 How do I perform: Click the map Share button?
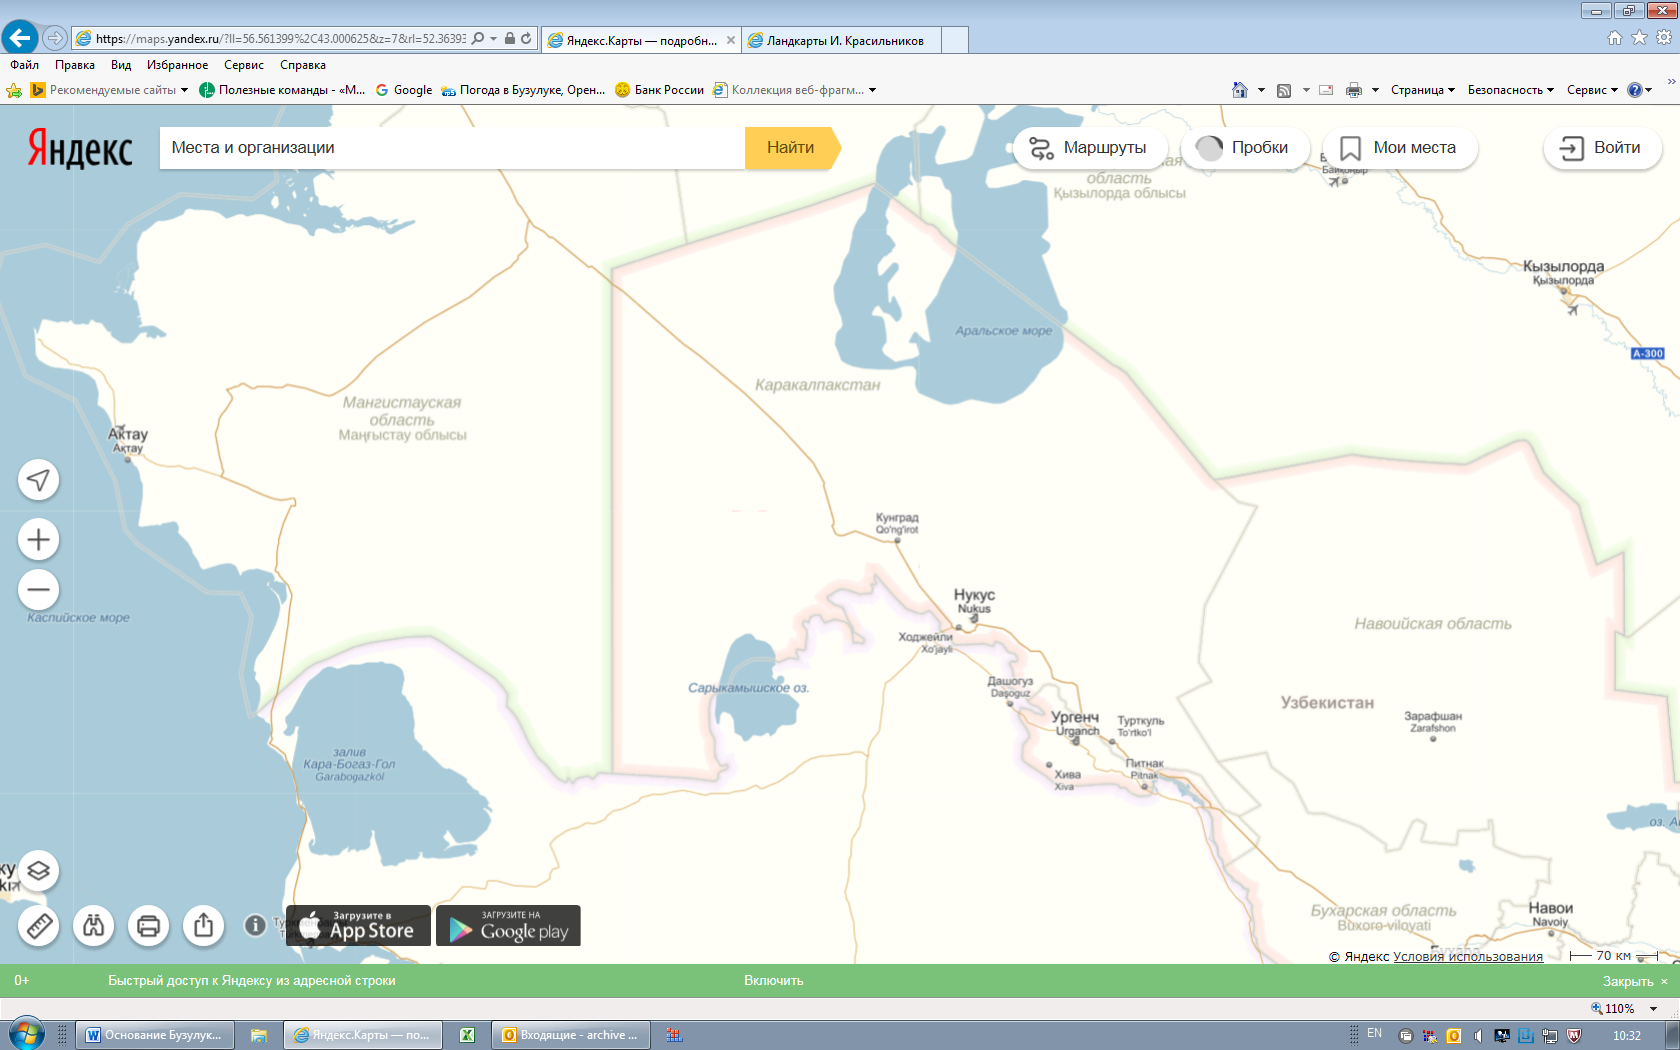pos(204,926)
